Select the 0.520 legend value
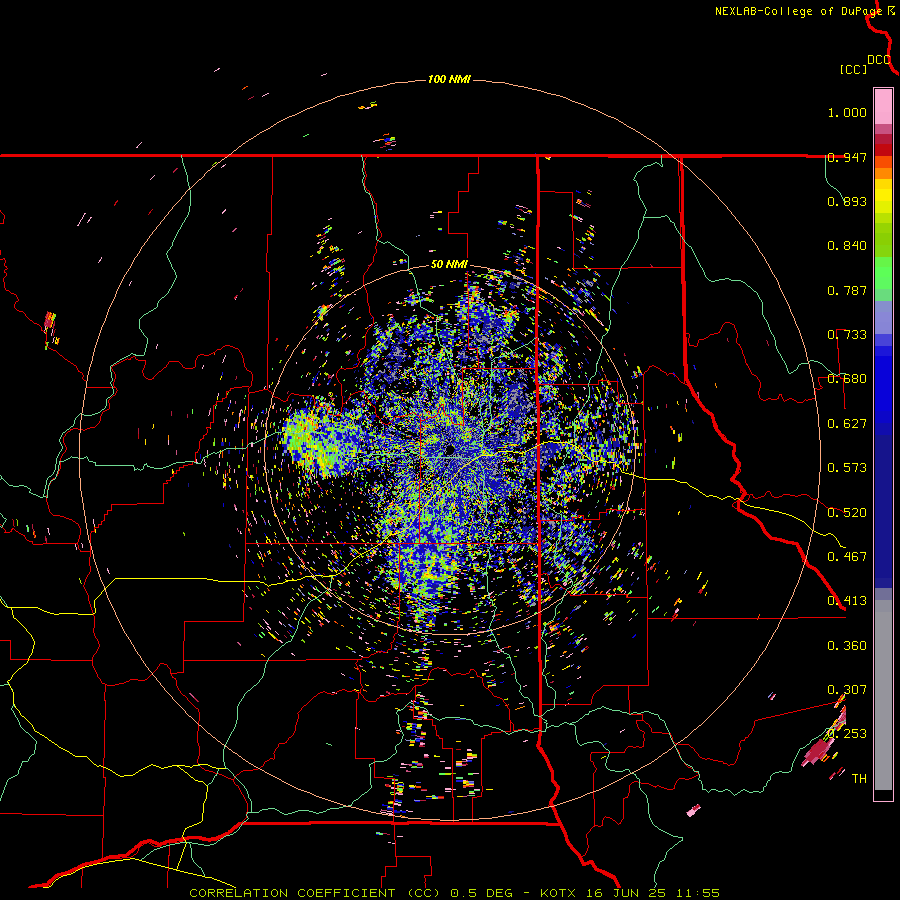Screen dimensions: 900x900 [x=847, y=513]
